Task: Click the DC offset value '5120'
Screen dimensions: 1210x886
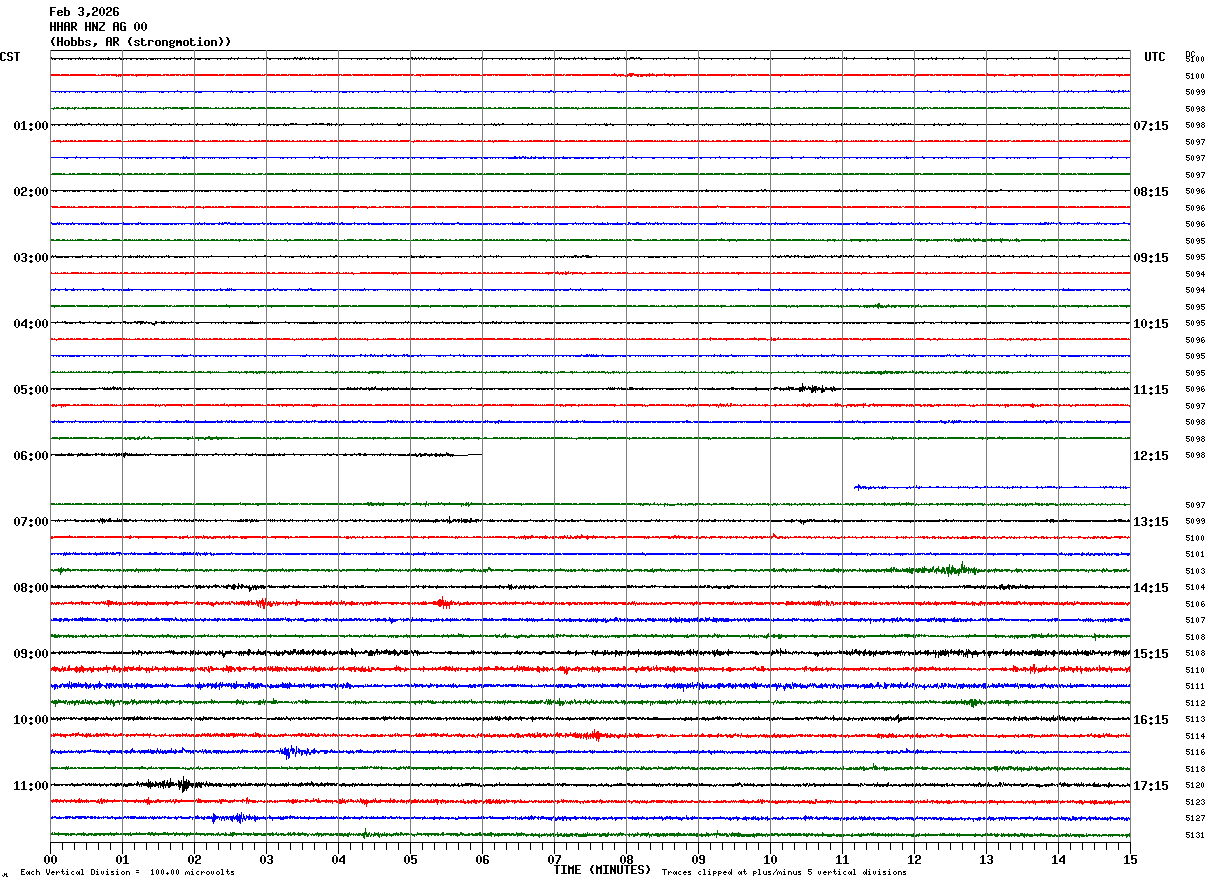Action: point(1195,786)
